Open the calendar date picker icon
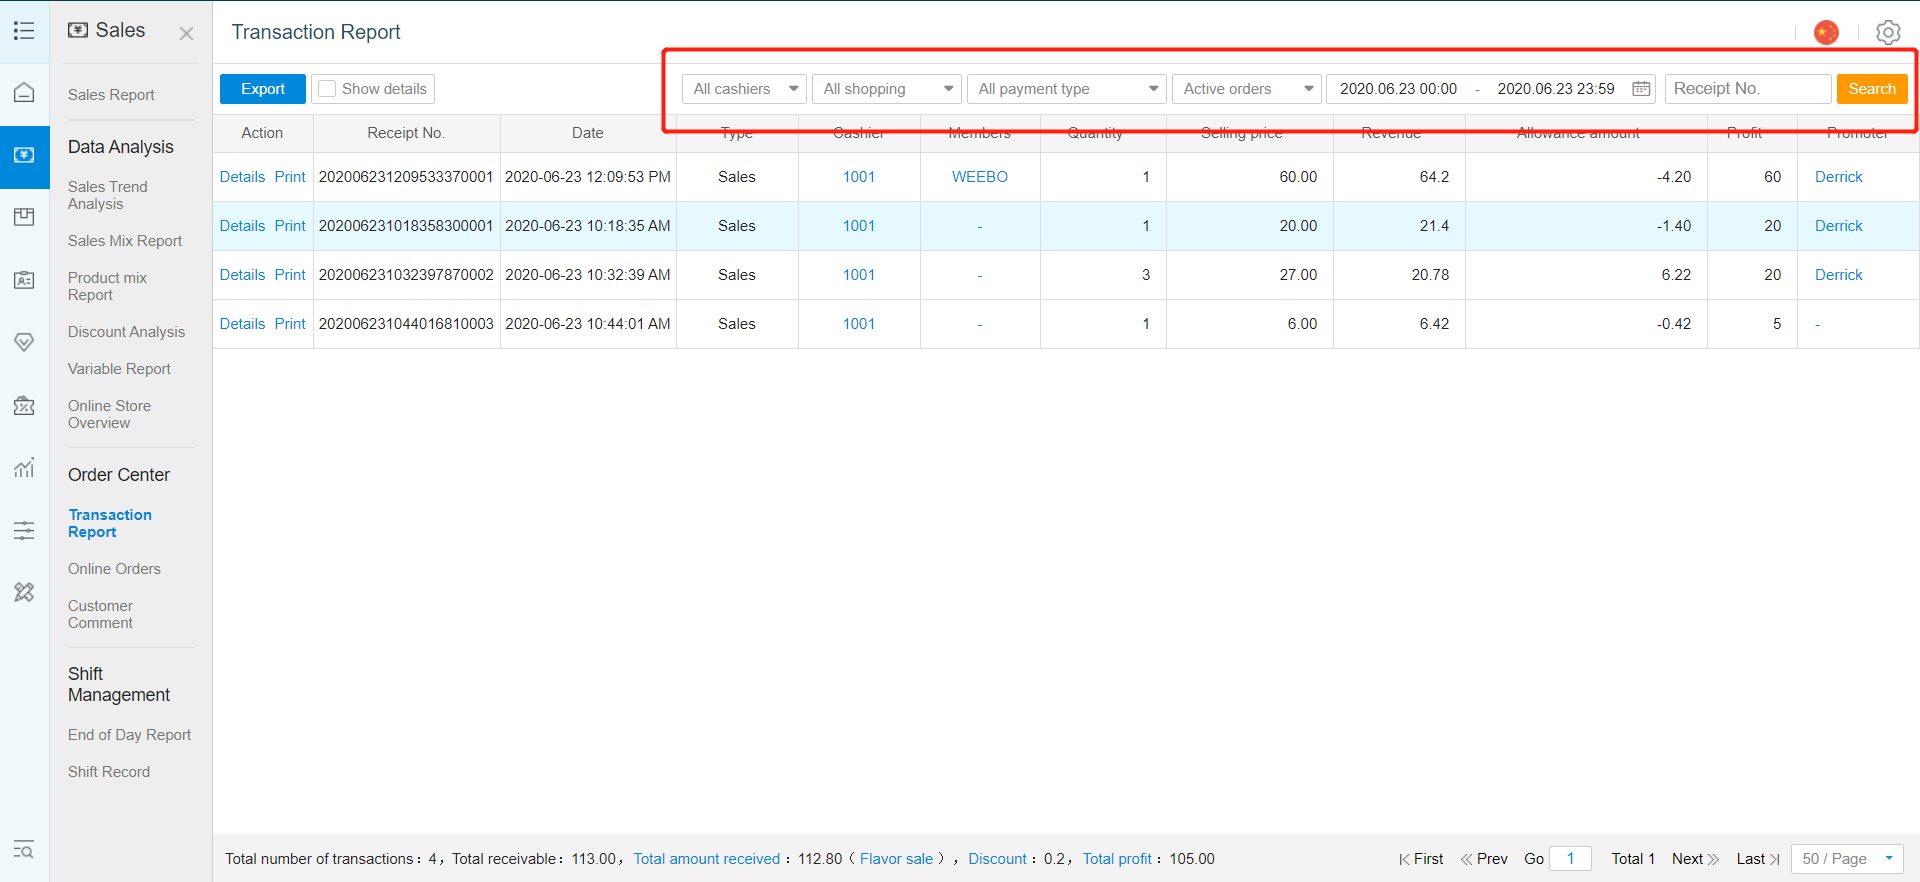Image resolution: width=1920 pixels, height=882 pixels. 1641,89
